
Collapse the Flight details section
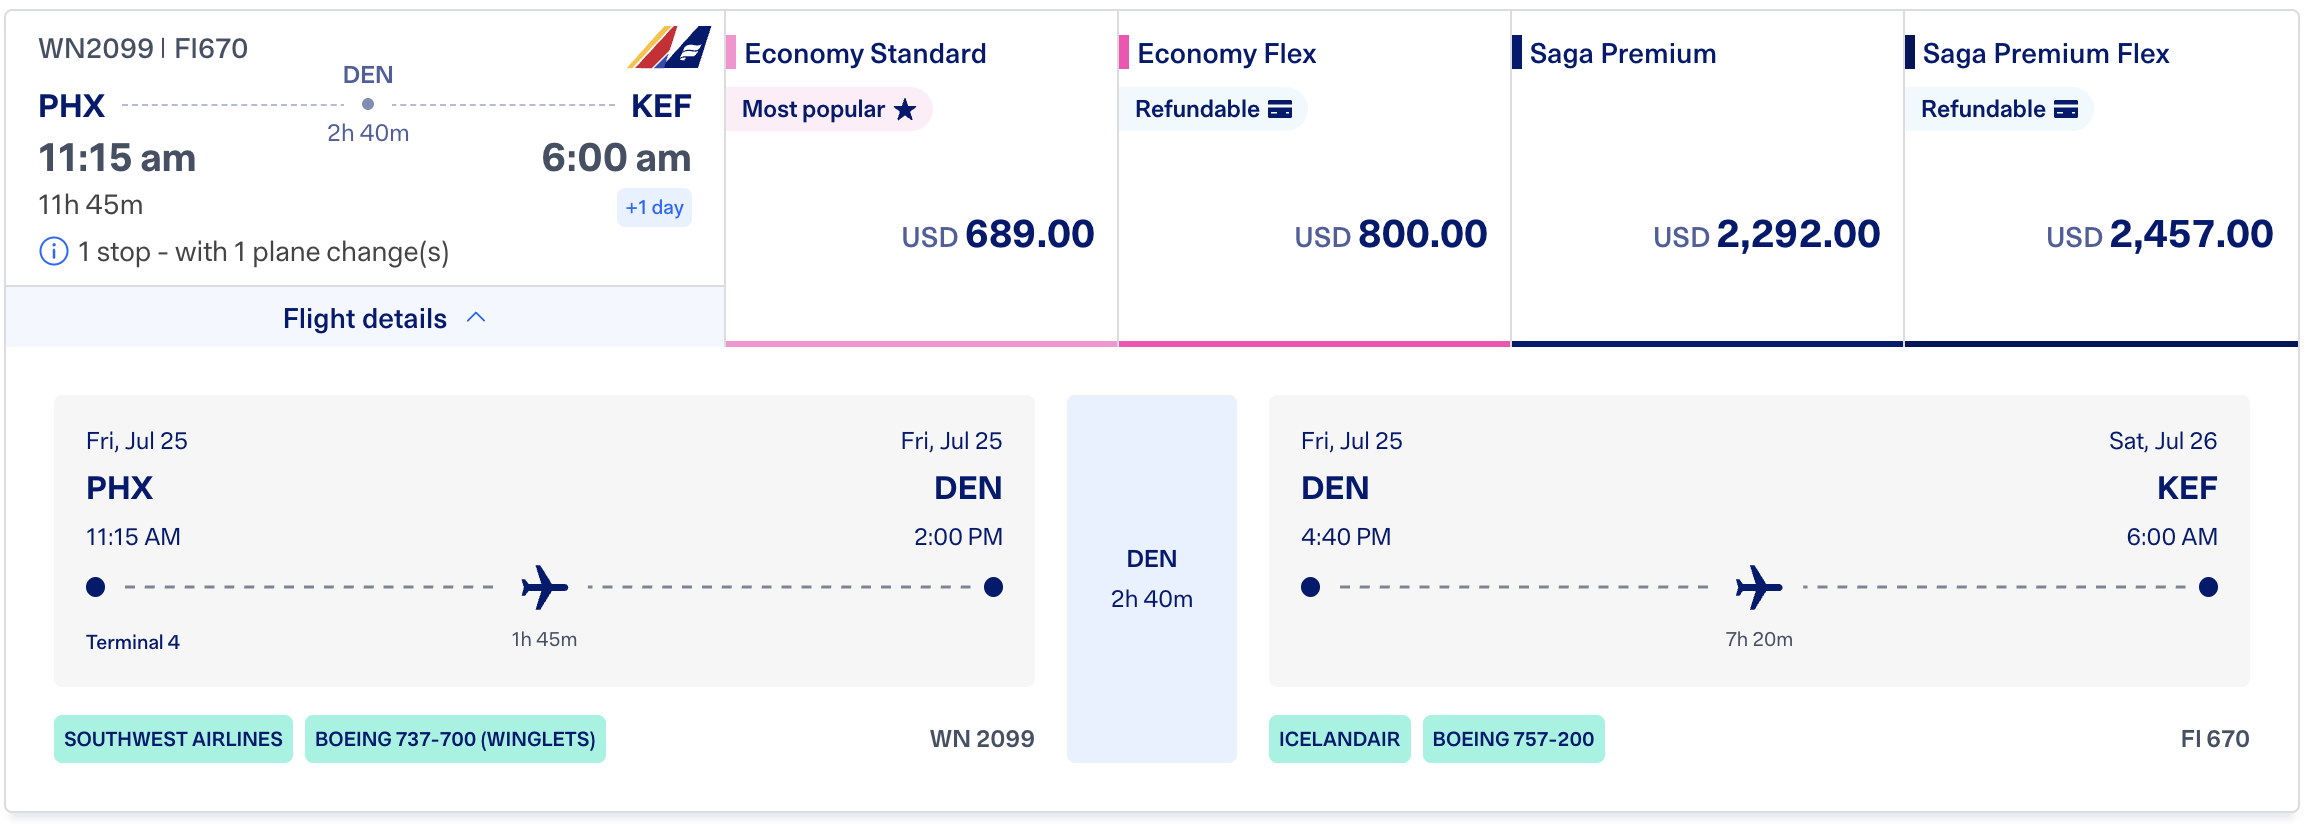pos(364,318)
